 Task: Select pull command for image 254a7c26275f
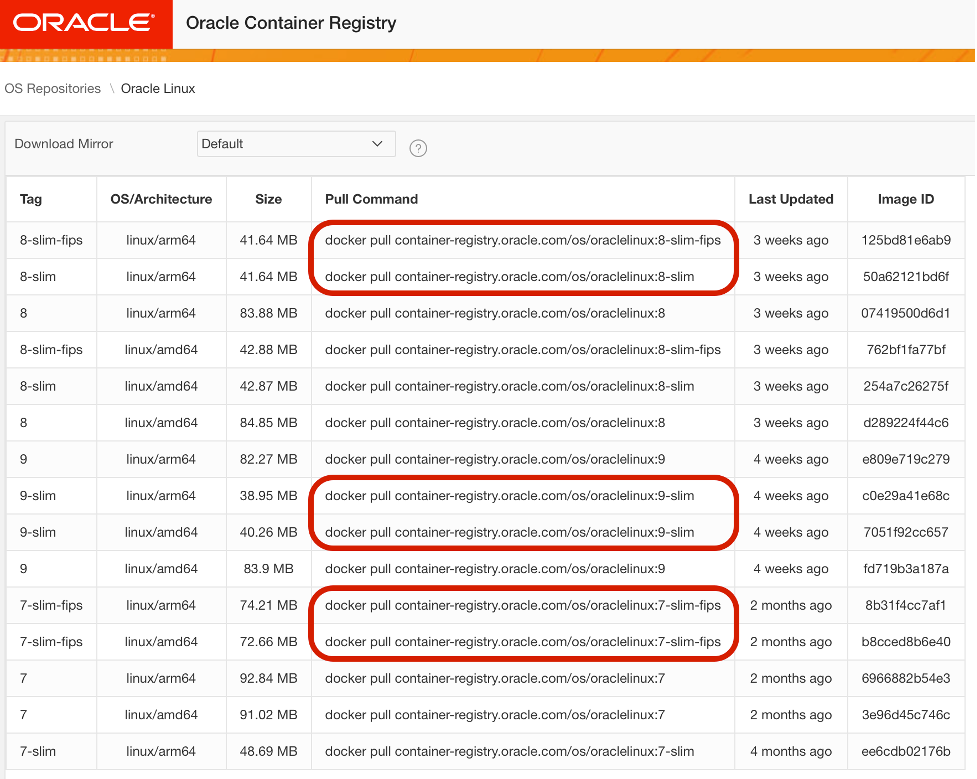[510, 386]
